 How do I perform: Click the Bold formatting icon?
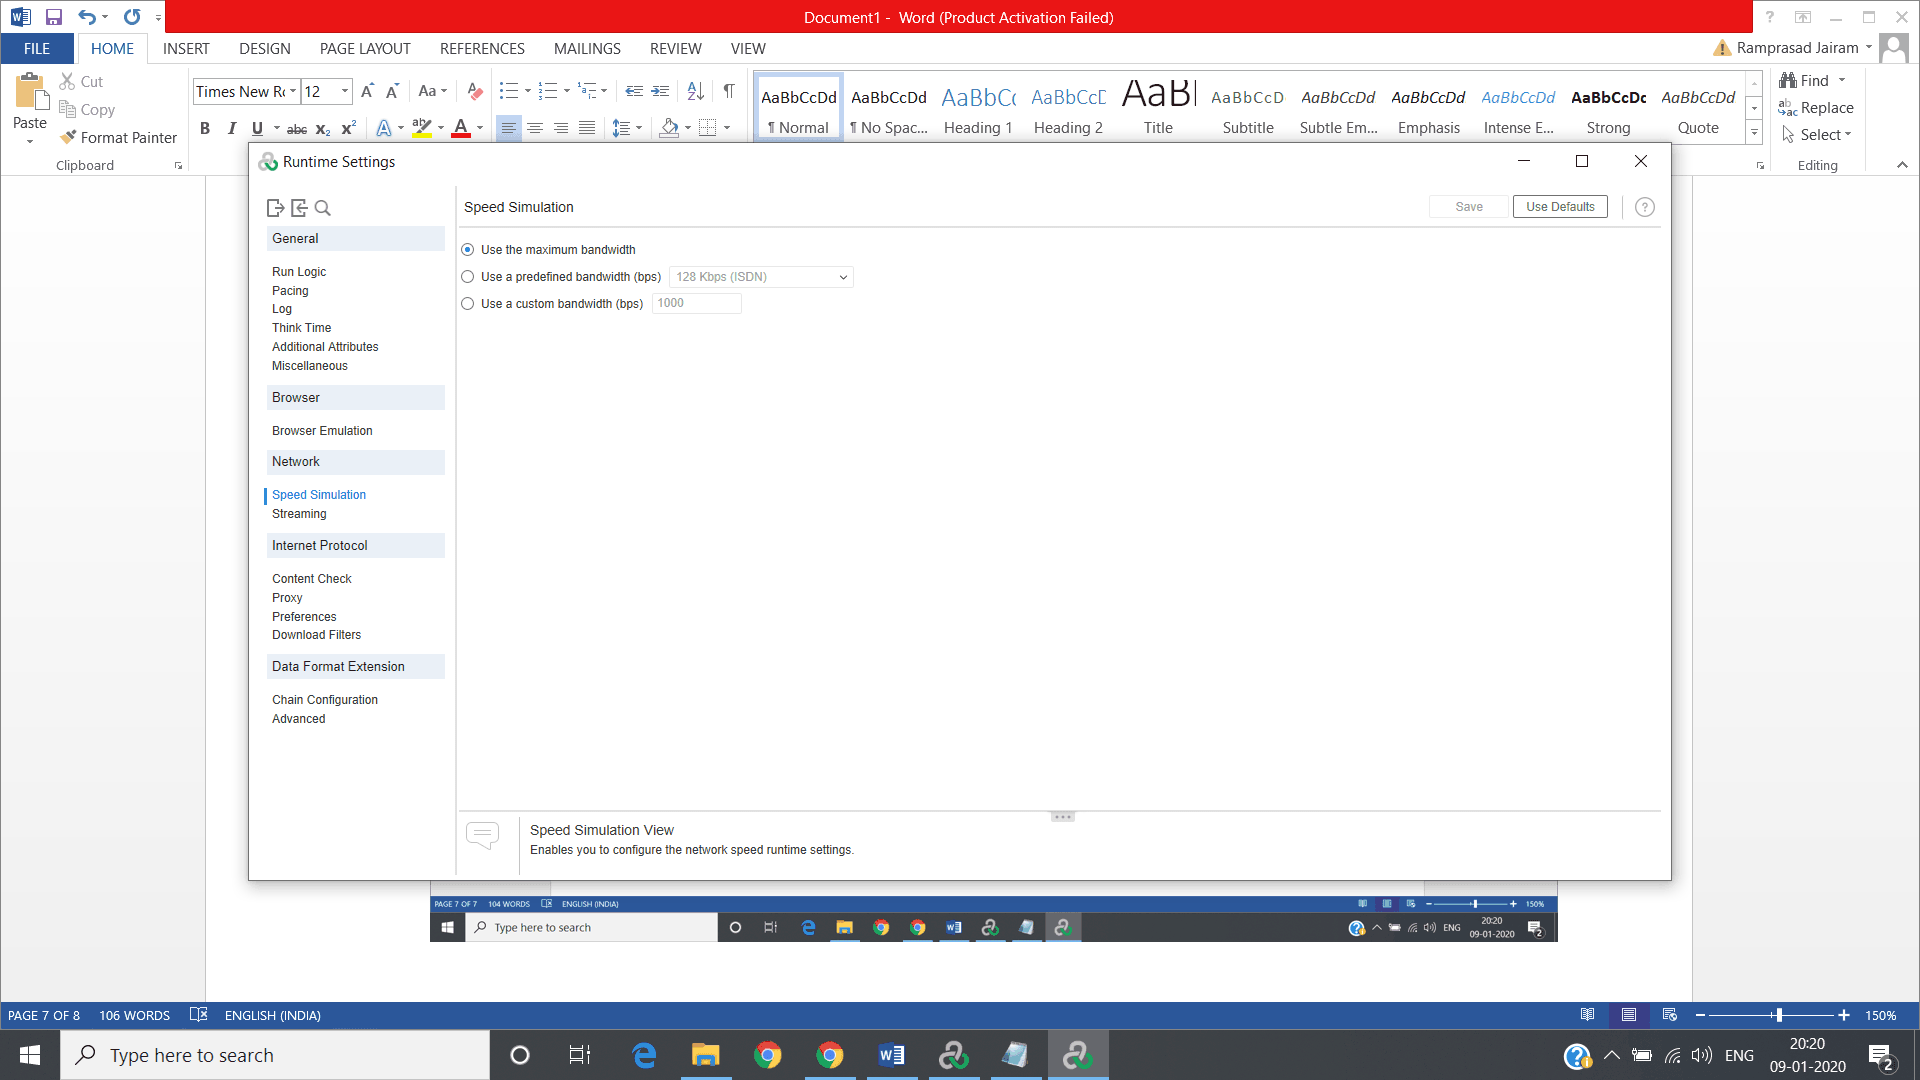pyautogui.click(x=205, y=128)
